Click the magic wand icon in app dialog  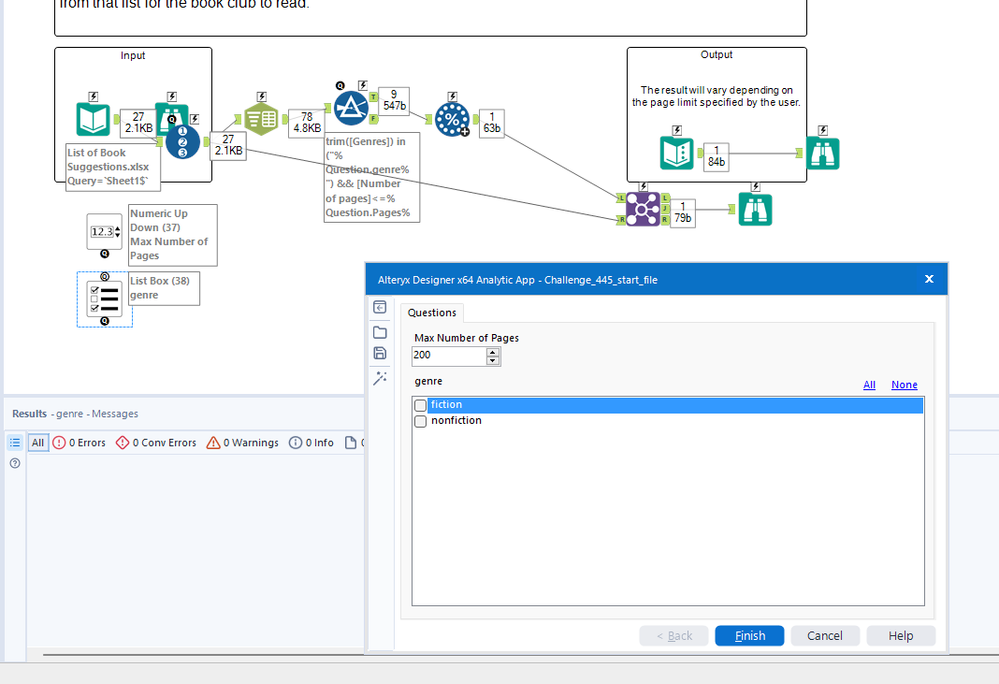coord(380,378)
